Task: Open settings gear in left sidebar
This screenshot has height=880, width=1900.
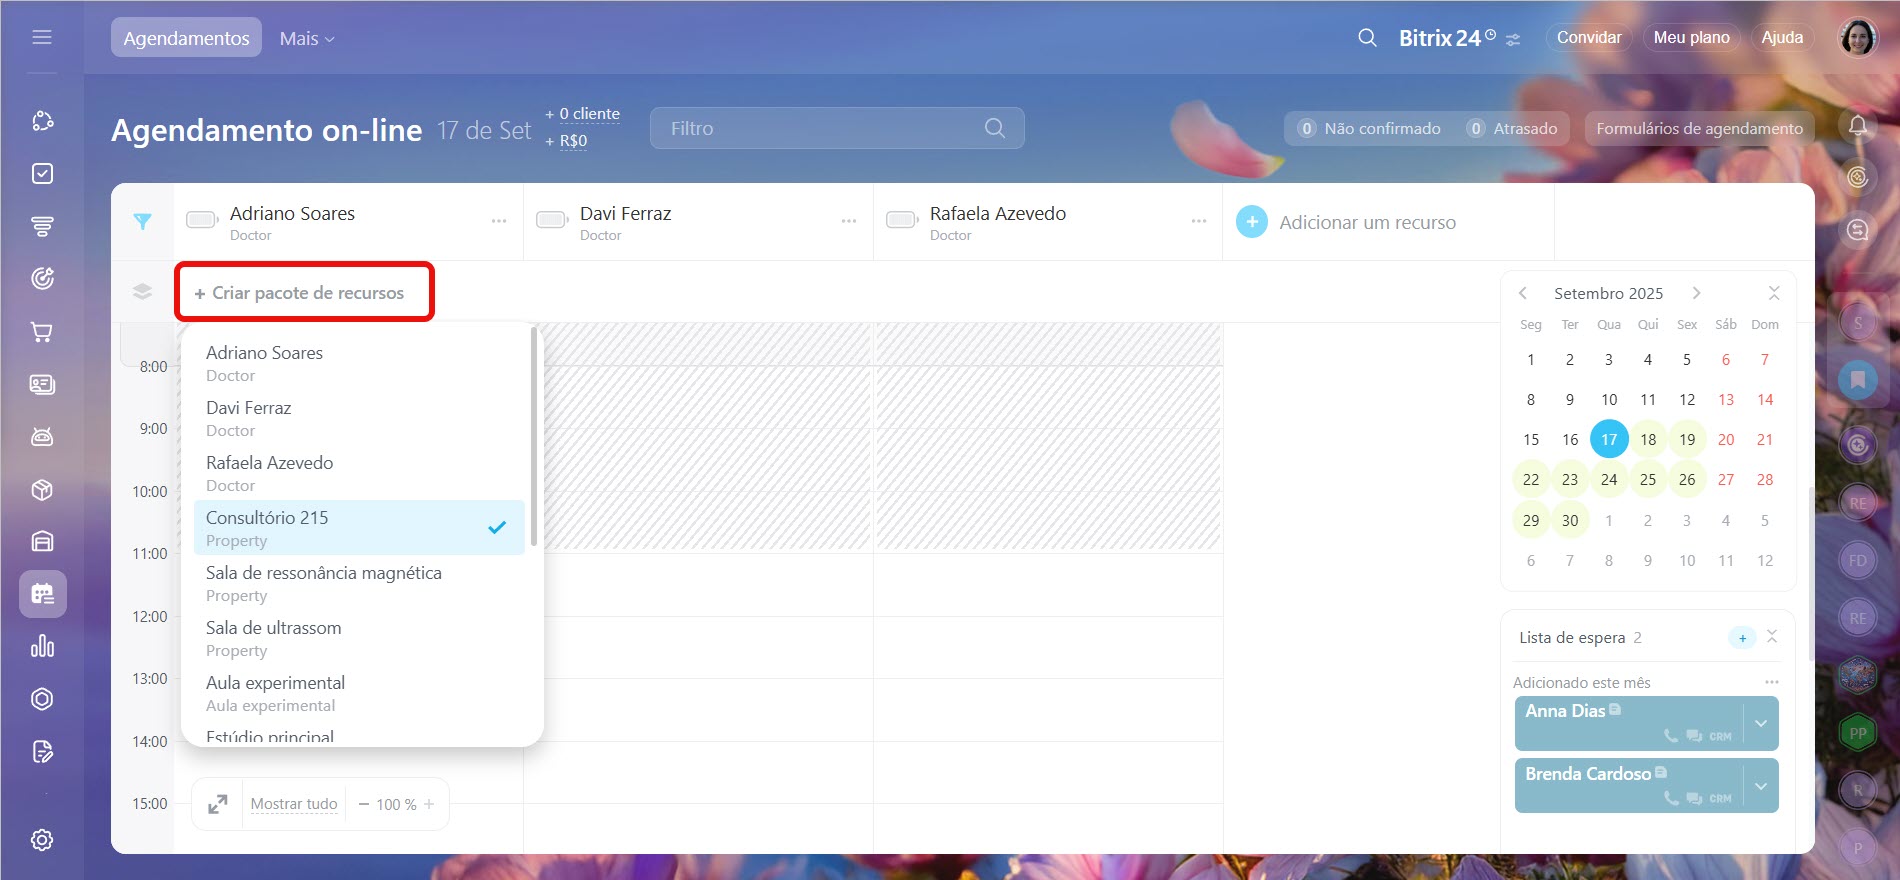Action: click(x=42, y=840)
